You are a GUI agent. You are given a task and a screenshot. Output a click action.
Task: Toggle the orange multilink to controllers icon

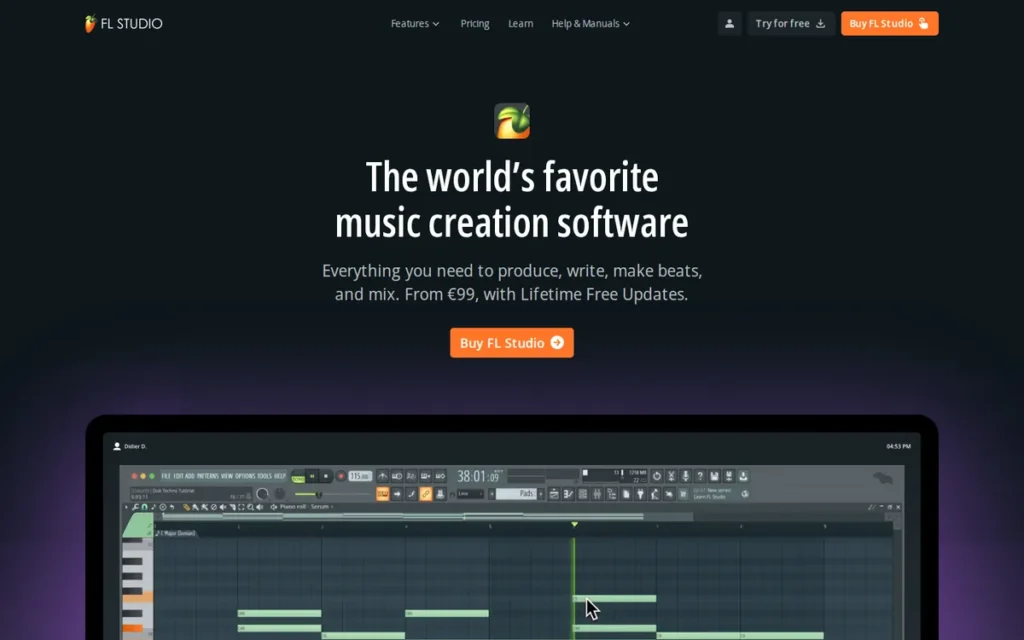(x=426, y=494)
